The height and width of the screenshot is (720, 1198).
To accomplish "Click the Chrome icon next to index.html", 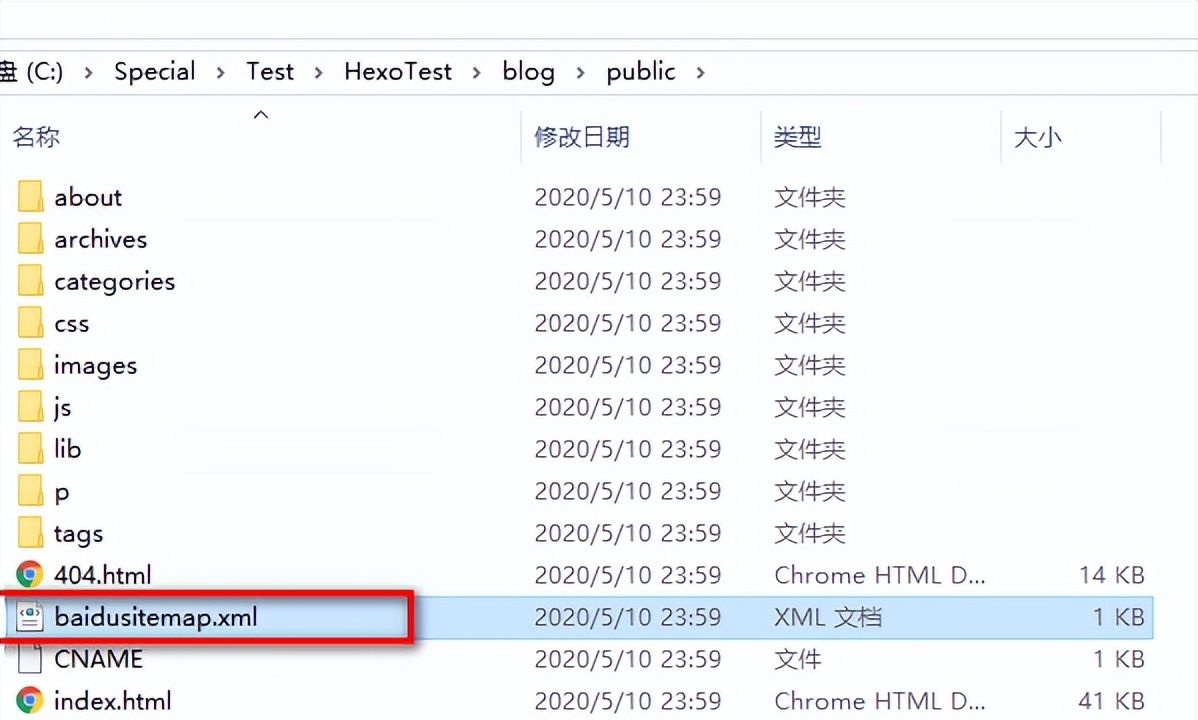I will tap(30, 701).
